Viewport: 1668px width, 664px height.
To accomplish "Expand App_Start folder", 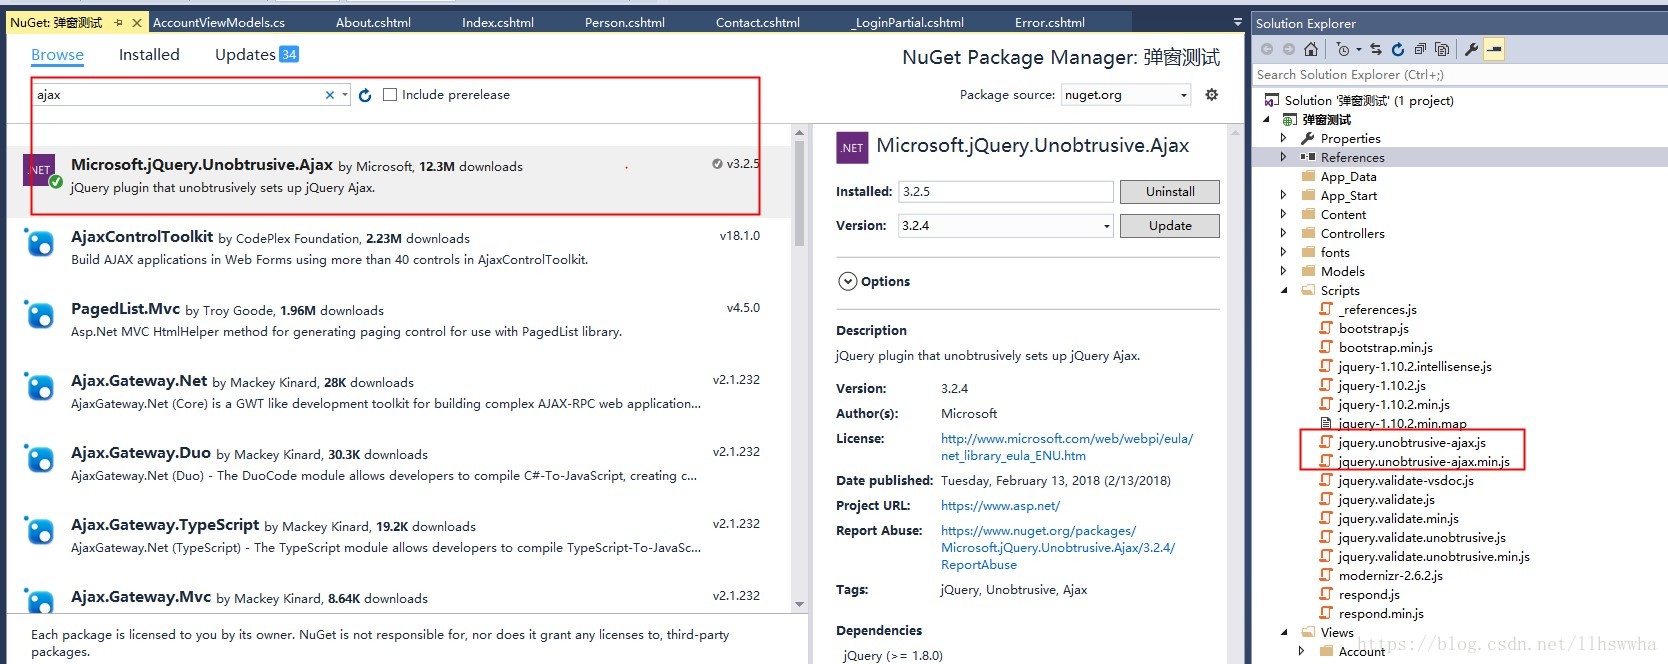I will tap(1284, 195).
